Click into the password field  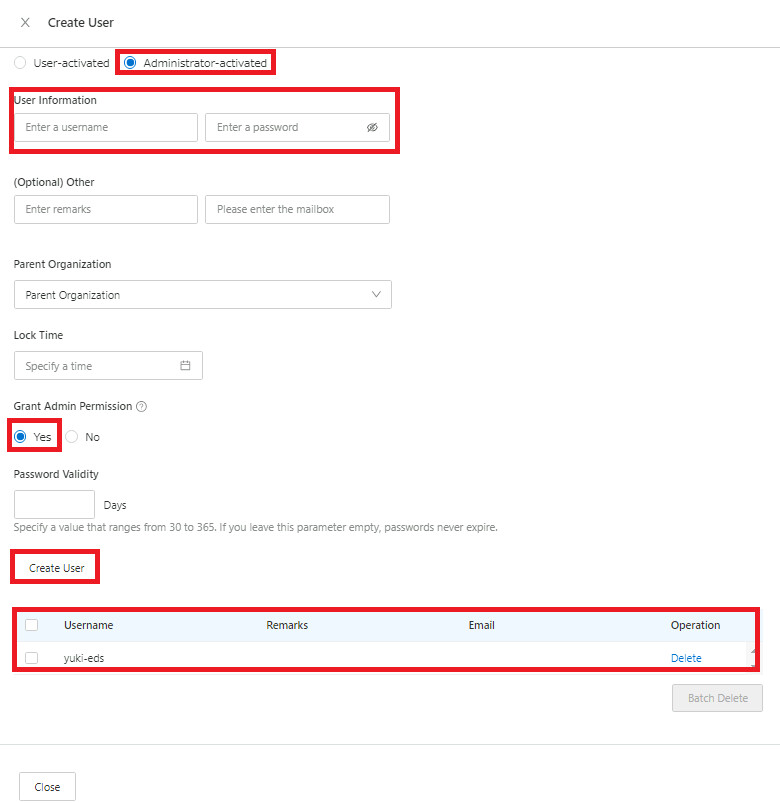(285, 128)
